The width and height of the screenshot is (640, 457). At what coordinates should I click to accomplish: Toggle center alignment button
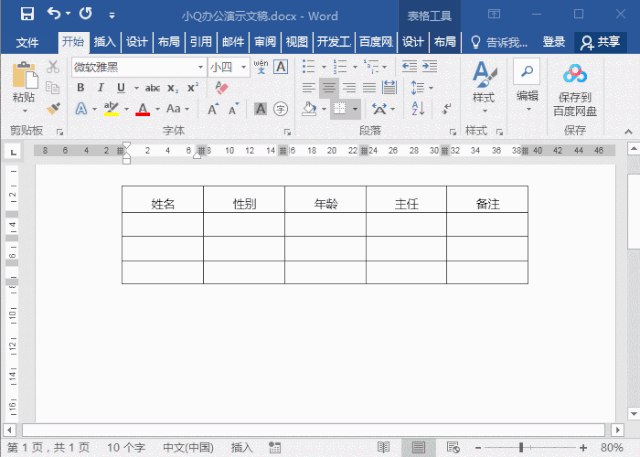(x=329, y=87)
